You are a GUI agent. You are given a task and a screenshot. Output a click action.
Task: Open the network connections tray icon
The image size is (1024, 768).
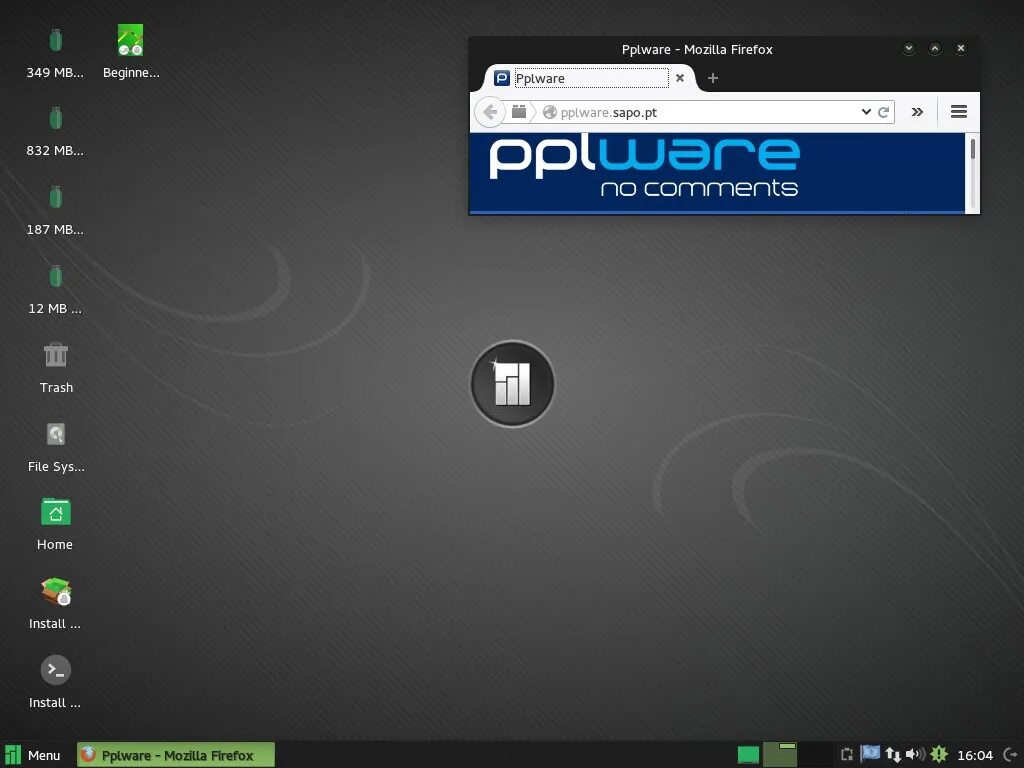pyautogui.click(x=893, y=754)
